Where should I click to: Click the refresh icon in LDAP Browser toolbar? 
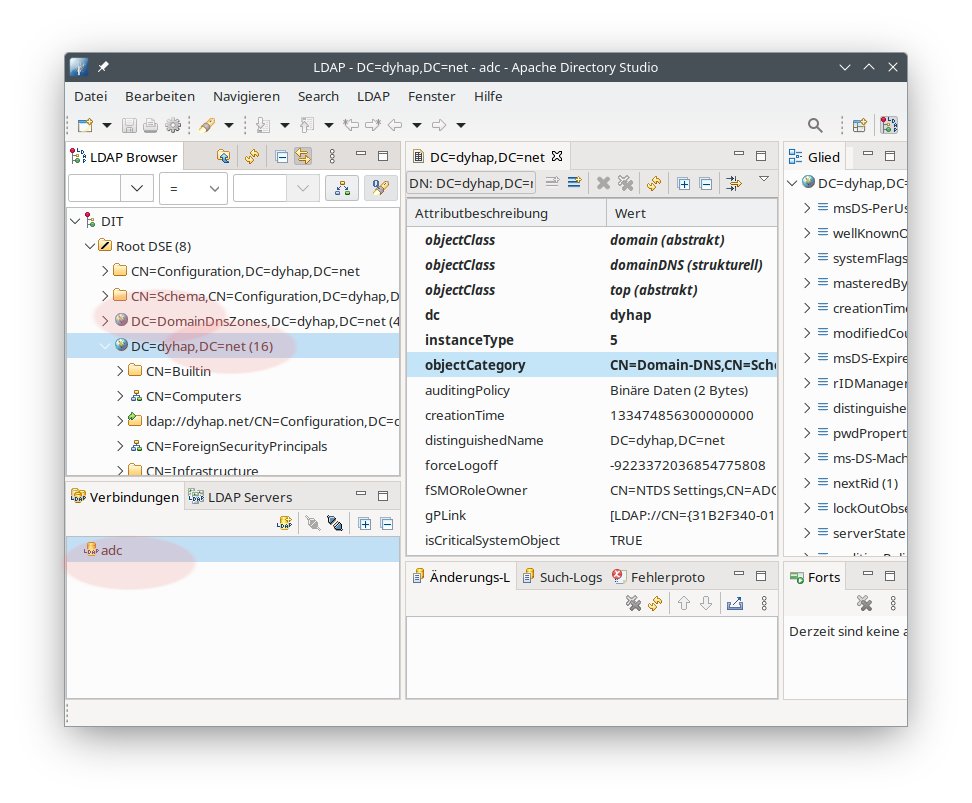[252, 156]
